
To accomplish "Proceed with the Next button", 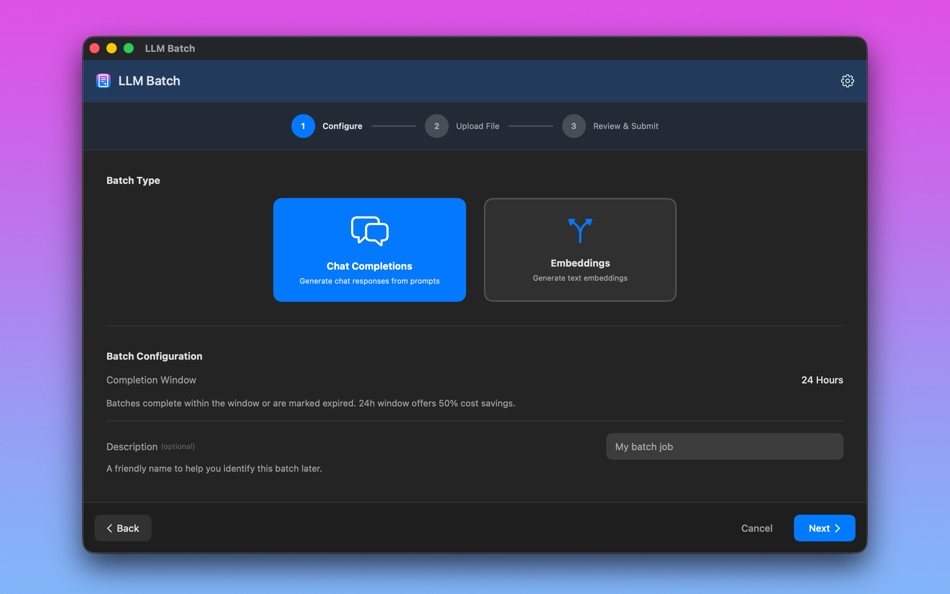I will pos(824,528).
